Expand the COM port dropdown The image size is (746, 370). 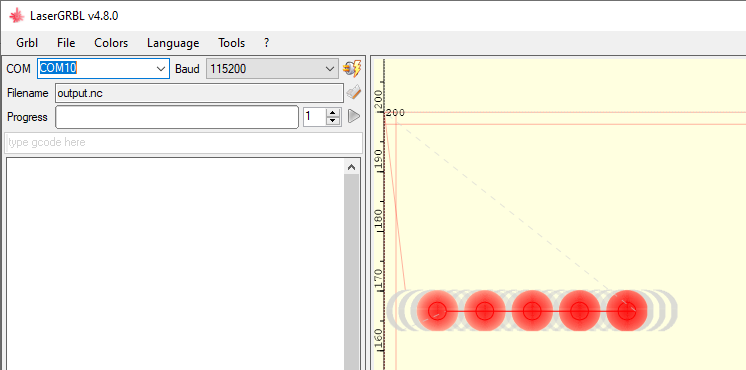point(161,69)
